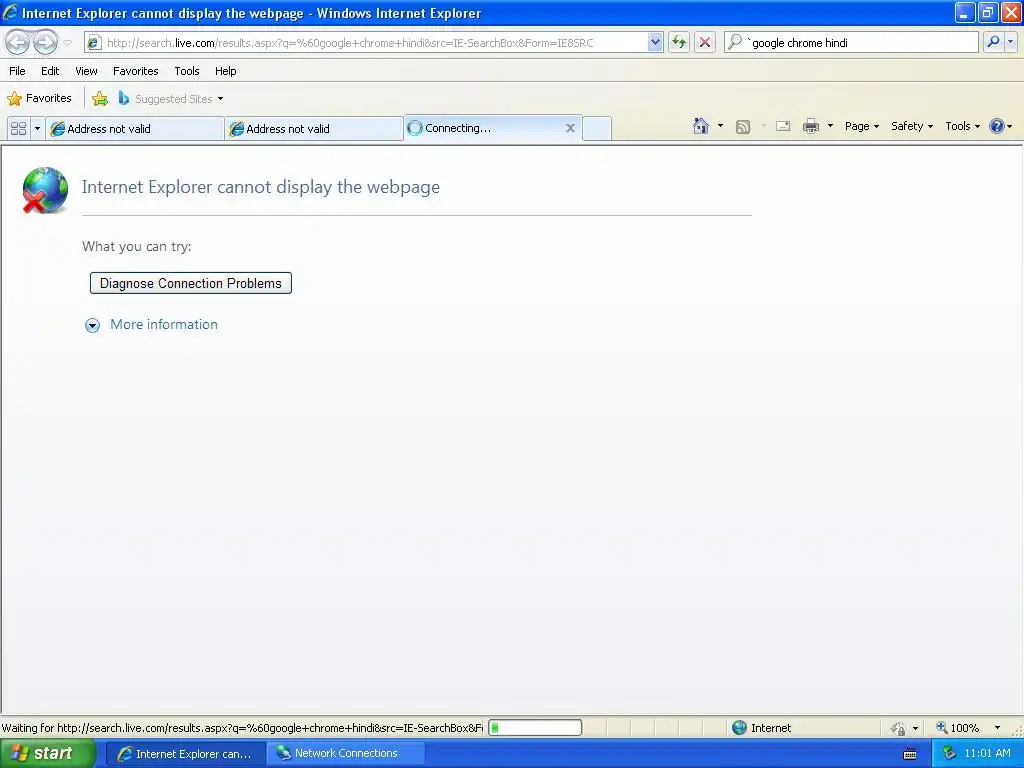Close the Connecting... tab
This screenshot has width=1024, height=768.
[570, 128]
